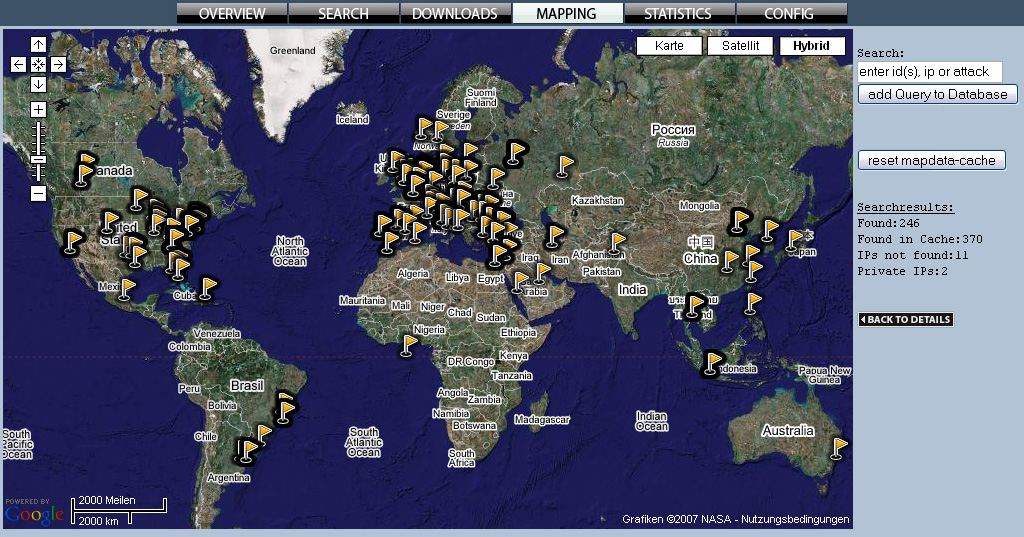
Task: Click the BACK TO DETAILS link
Action: coord(906,320)
